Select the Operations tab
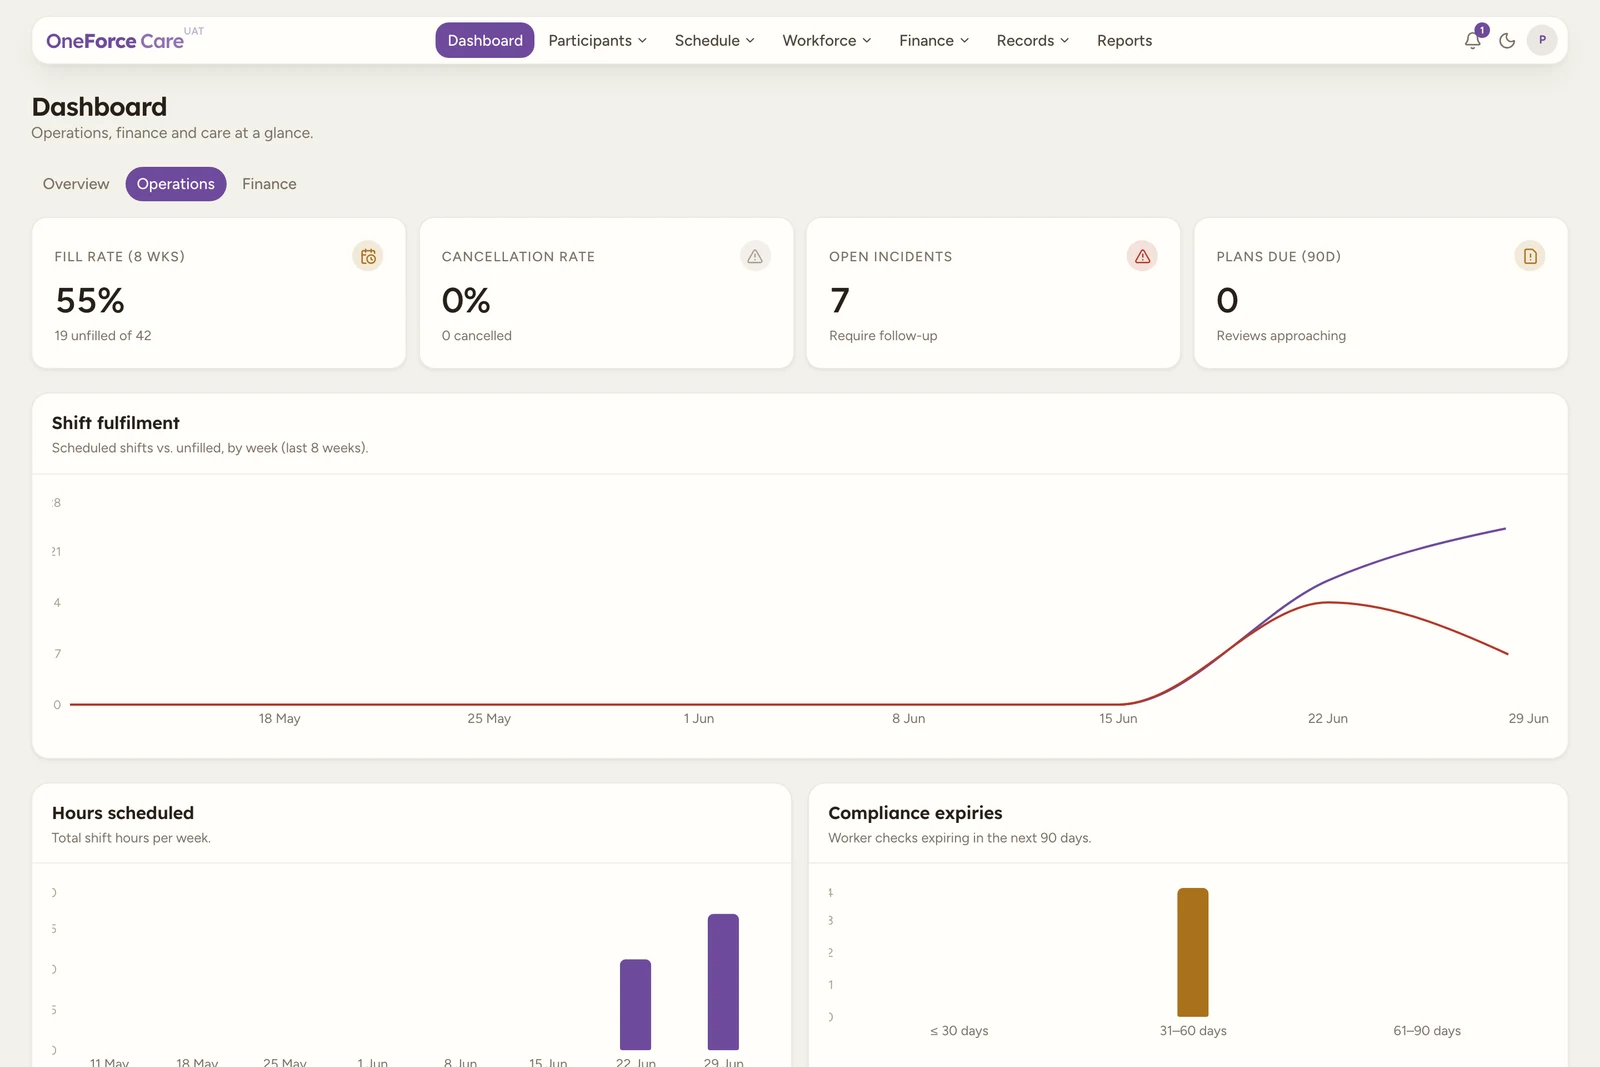 [x=176, y=184]
